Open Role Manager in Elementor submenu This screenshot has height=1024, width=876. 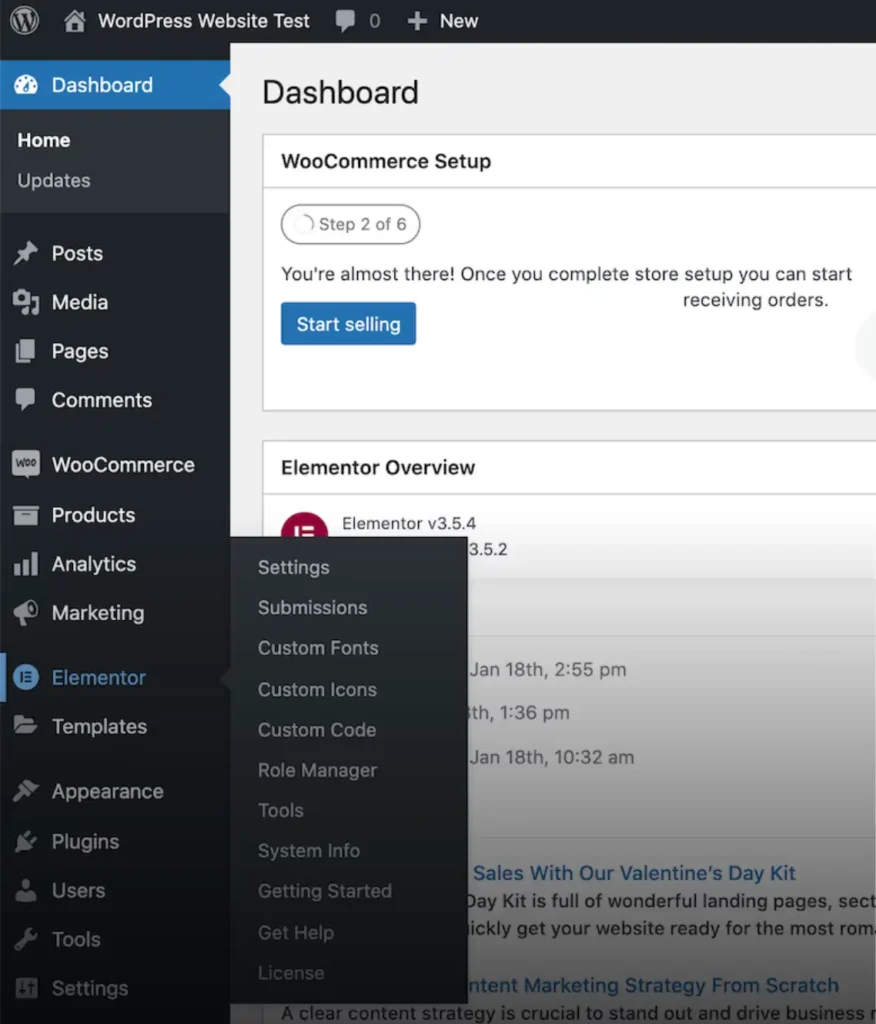pos(317,771)
